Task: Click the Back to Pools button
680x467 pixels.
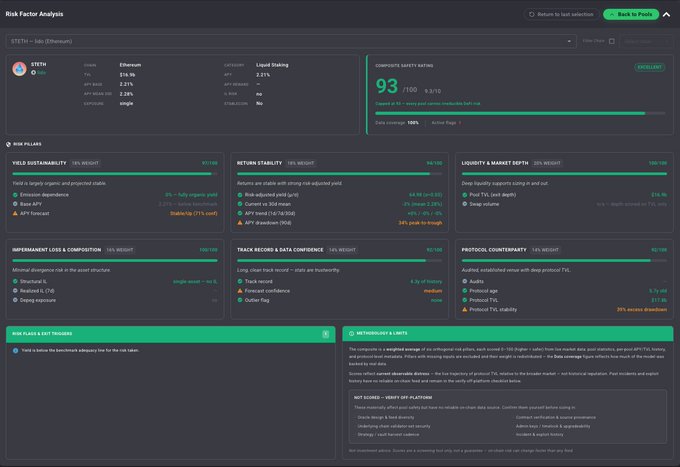Action: (631, 14)
